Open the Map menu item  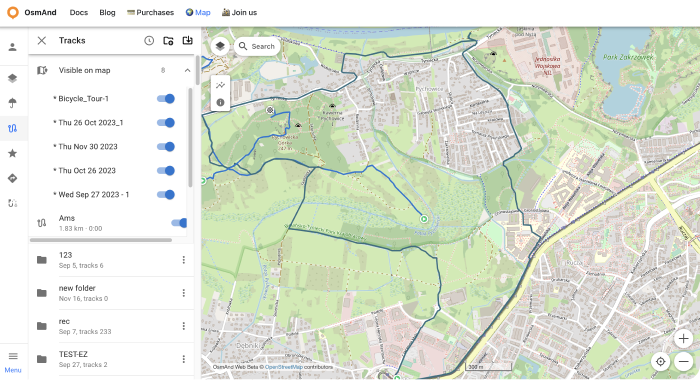[x=198, y=13]
